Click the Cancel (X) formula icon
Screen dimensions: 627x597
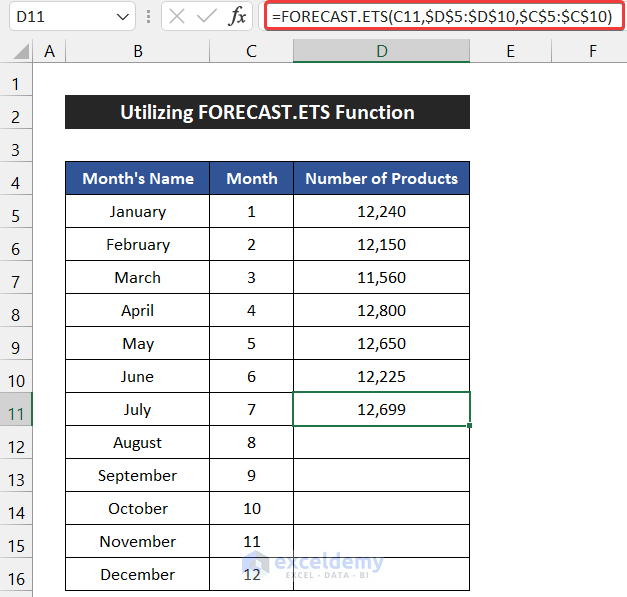pos(177,17)
